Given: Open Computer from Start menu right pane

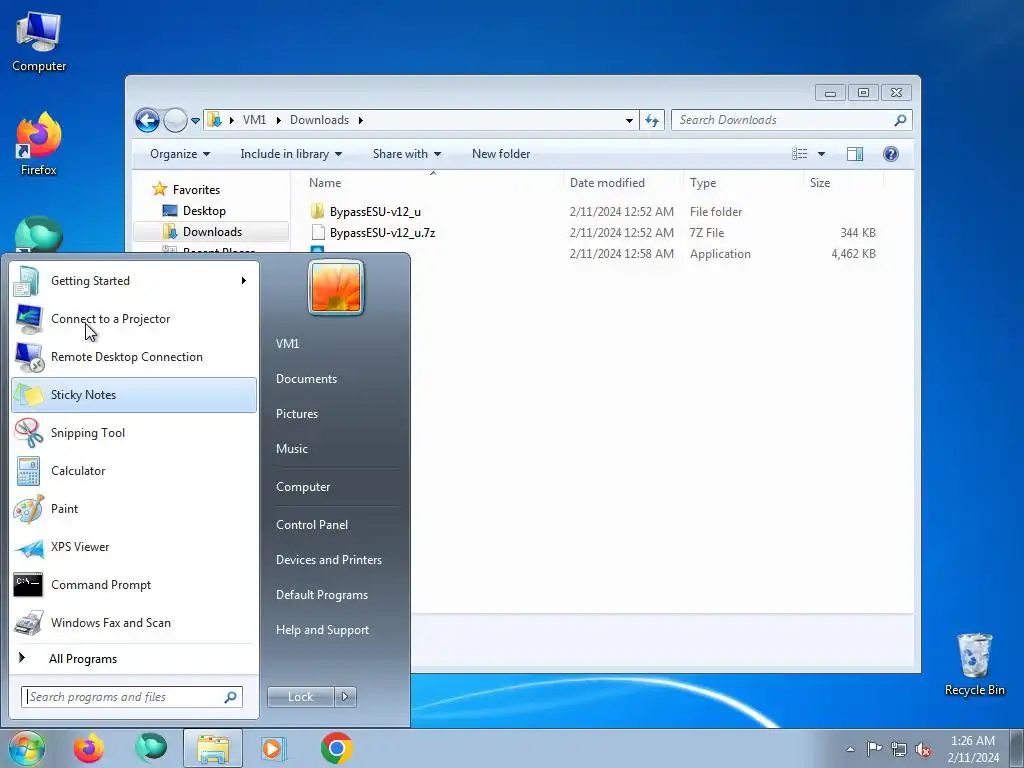Looking at the screenshot, I should [x=303, y=487].
